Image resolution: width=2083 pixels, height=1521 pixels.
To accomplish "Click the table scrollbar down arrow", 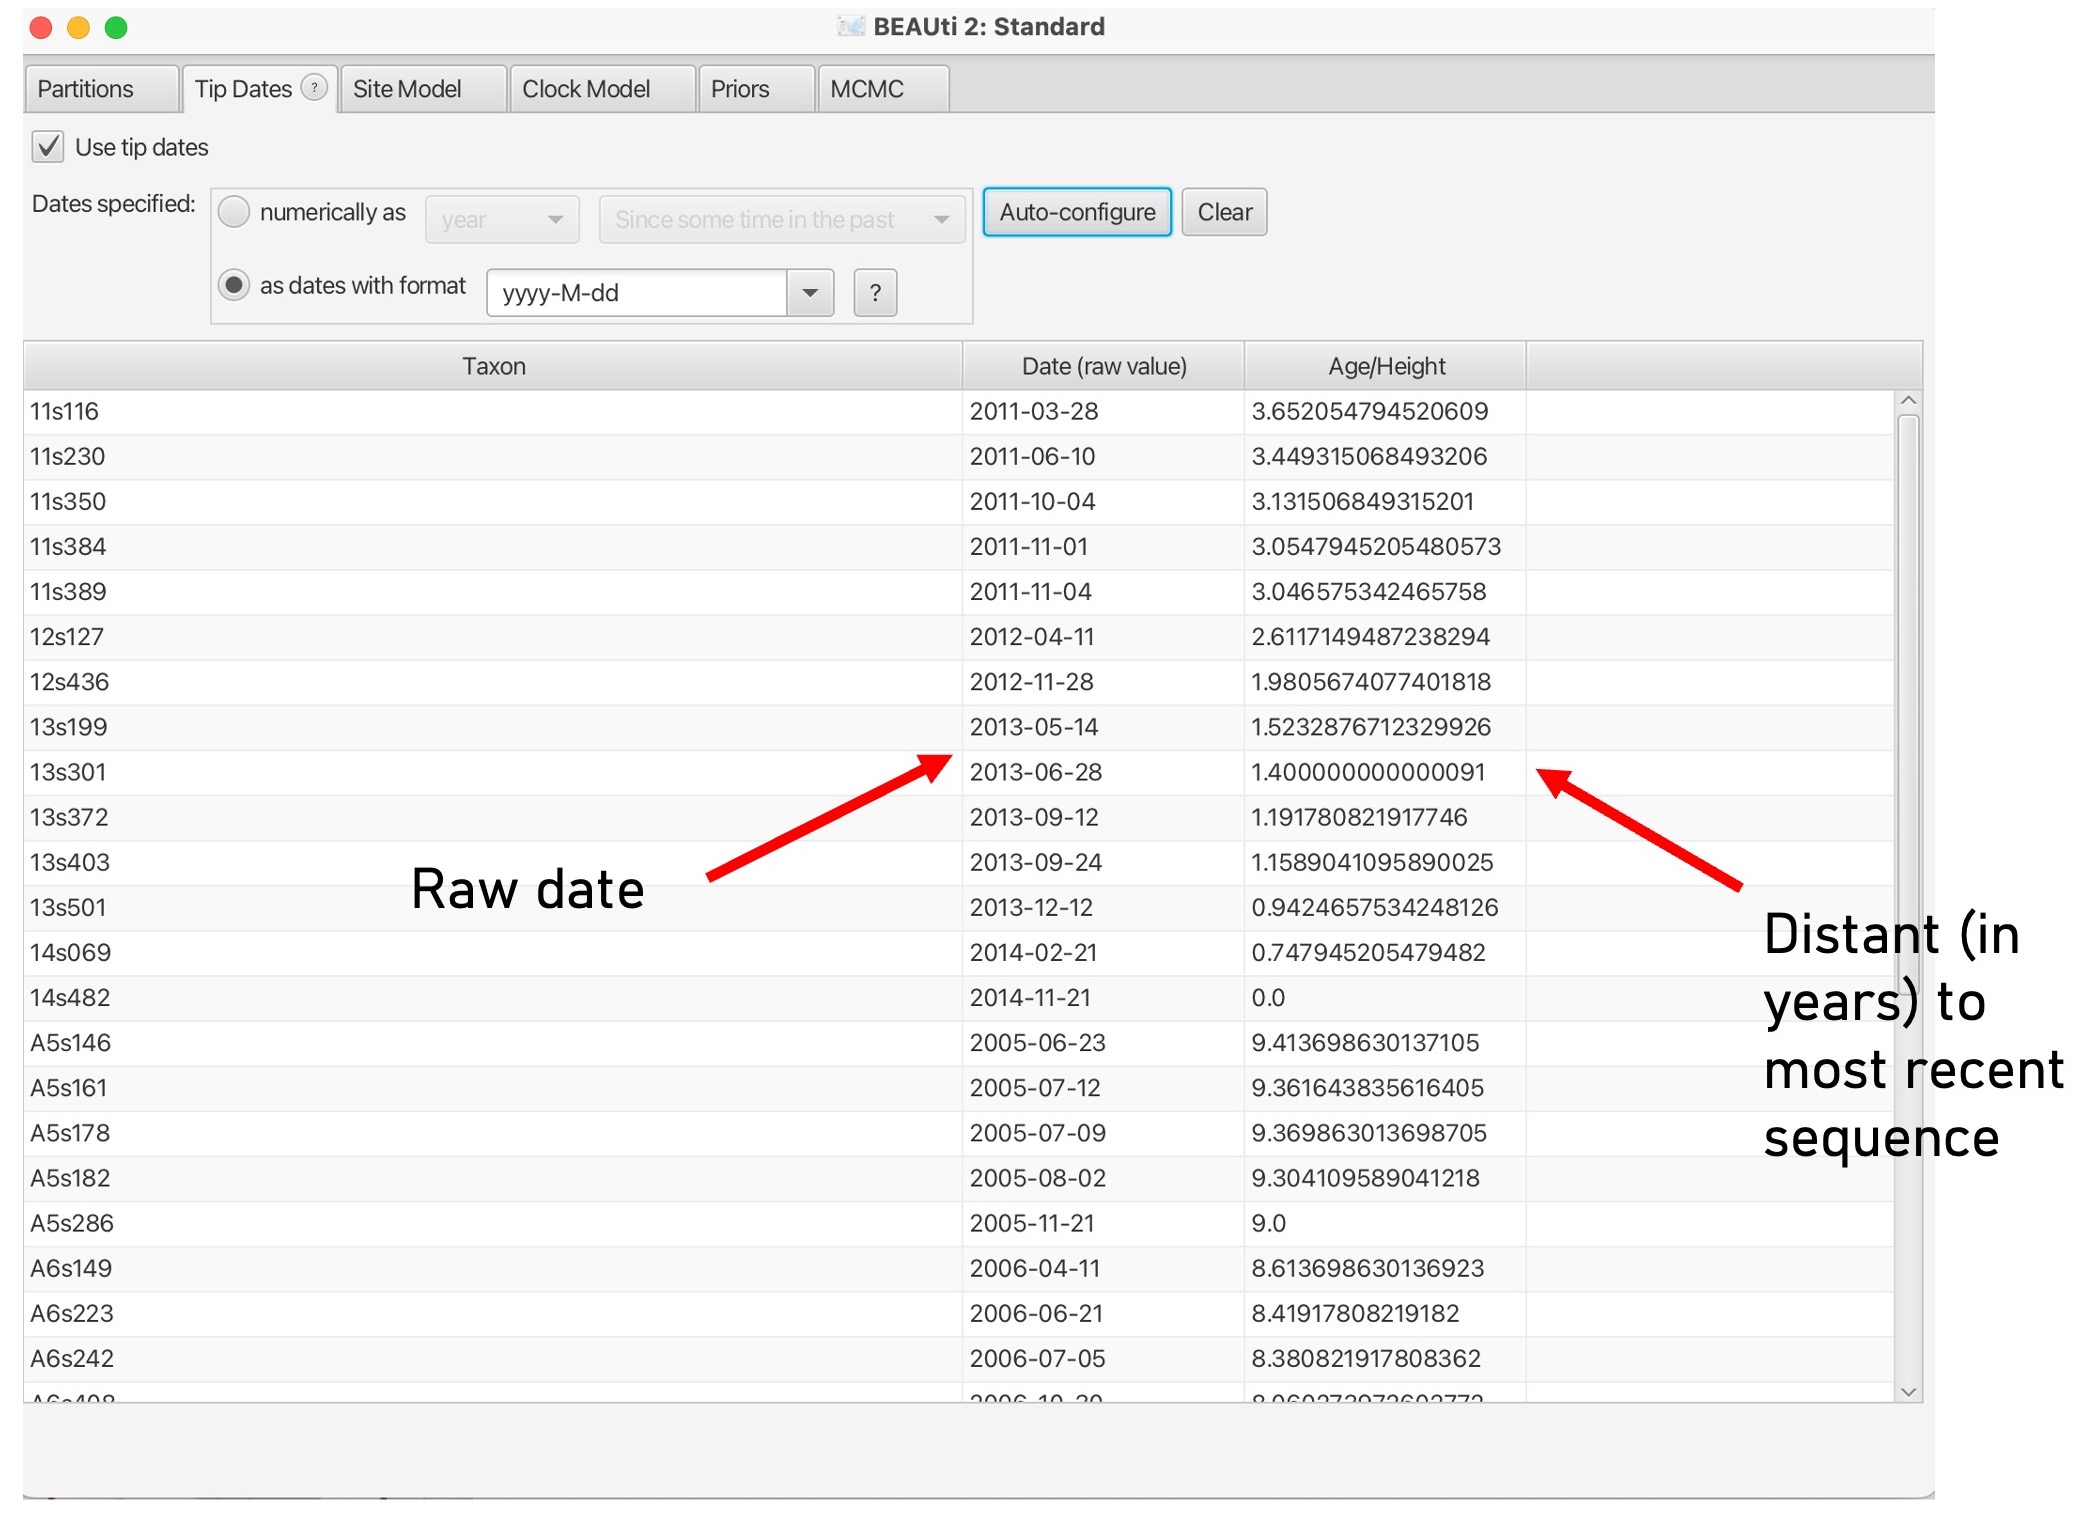I will (1908, 1391).
